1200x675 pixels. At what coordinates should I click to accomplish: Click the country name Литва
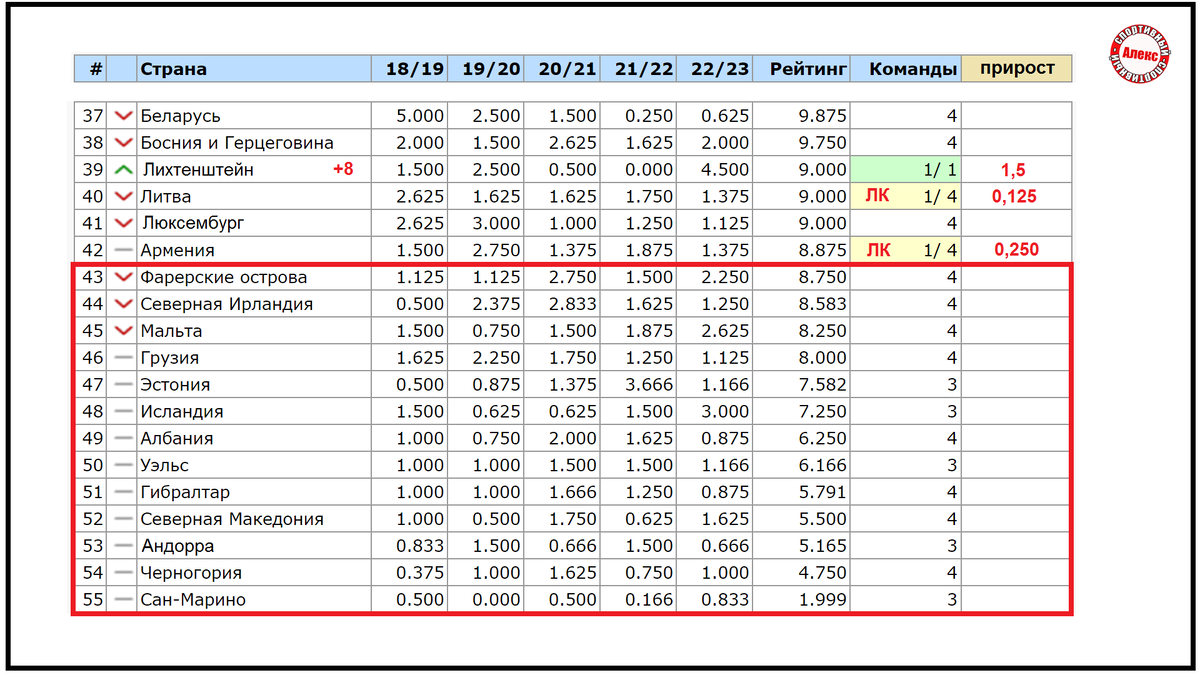tap(166, 197)
